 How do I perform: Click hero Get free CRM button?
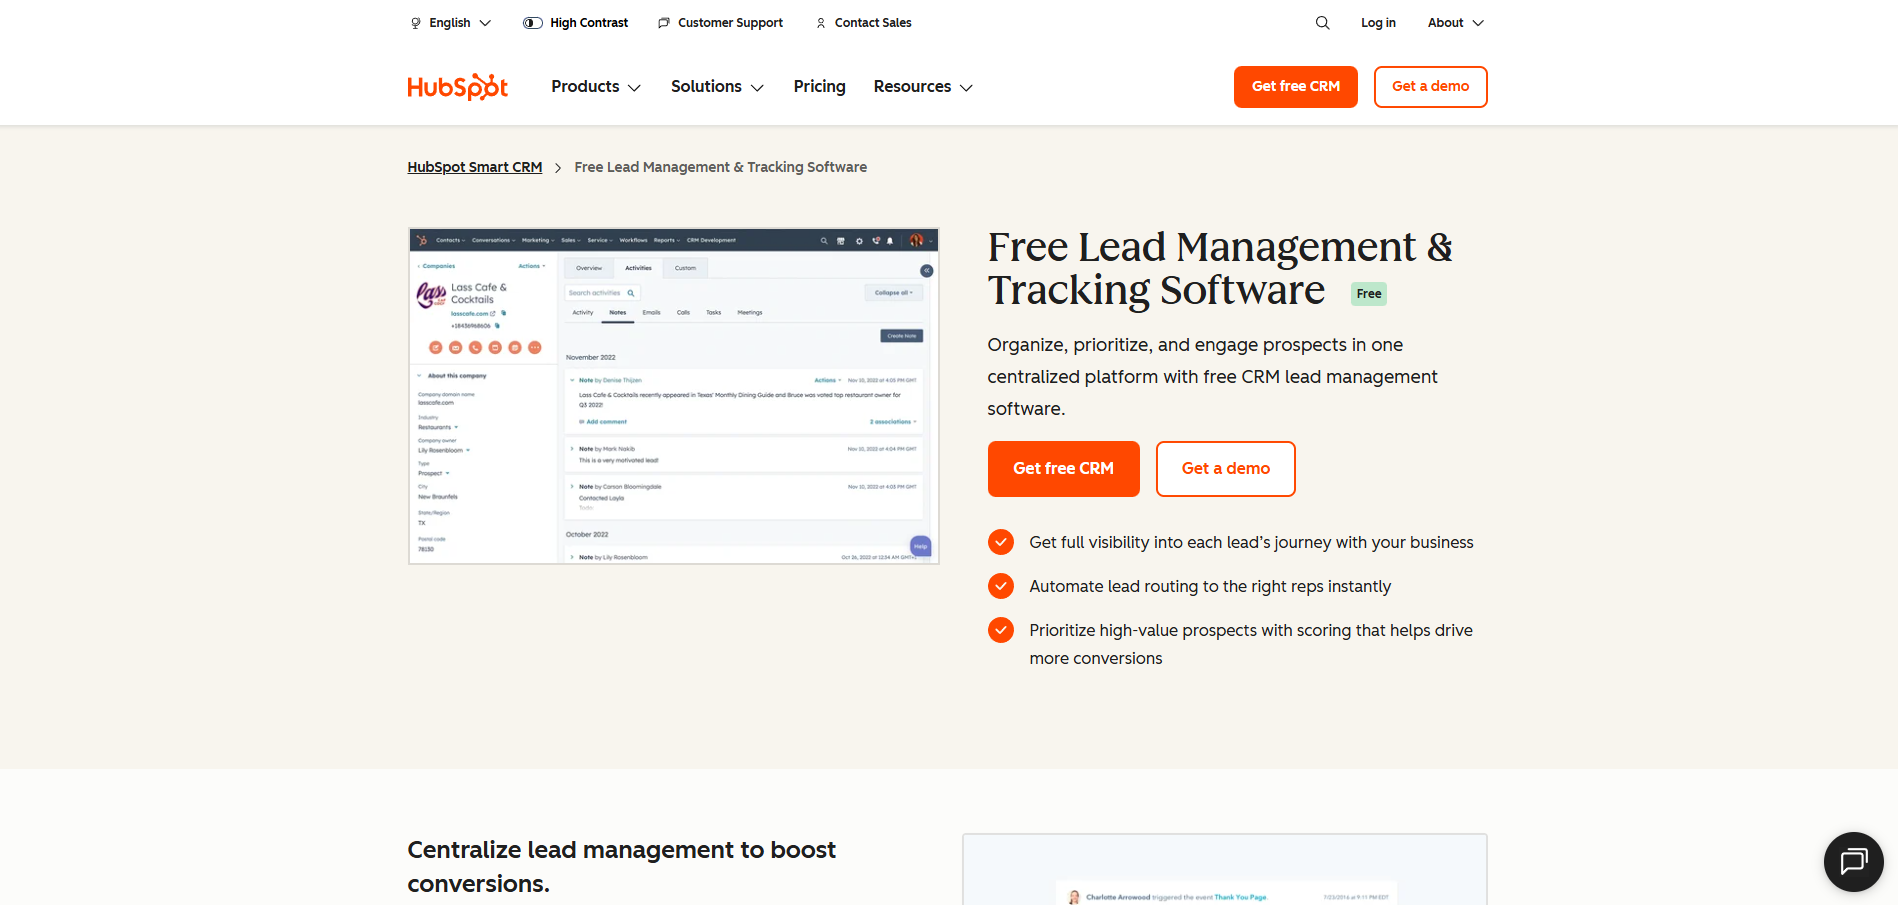point(1063,469)
